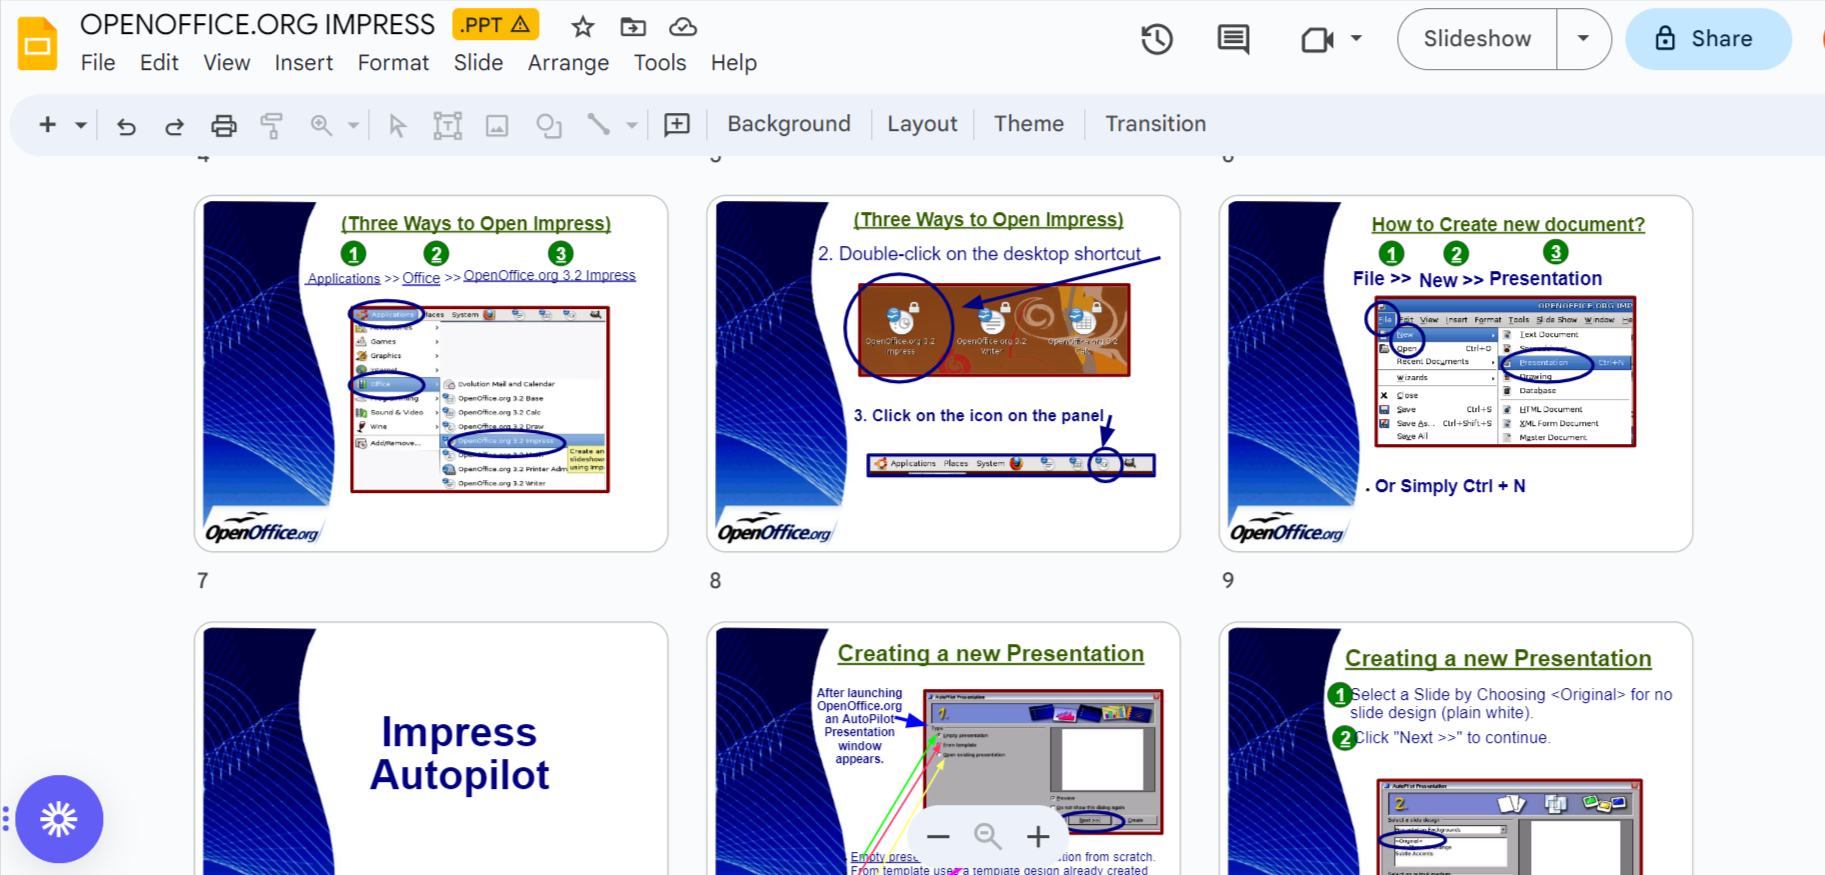The height and width of the screenshot is (875, 1825).
Task: Reset zoom with floating magnifier icon
Action: click(x=988, y=836)
